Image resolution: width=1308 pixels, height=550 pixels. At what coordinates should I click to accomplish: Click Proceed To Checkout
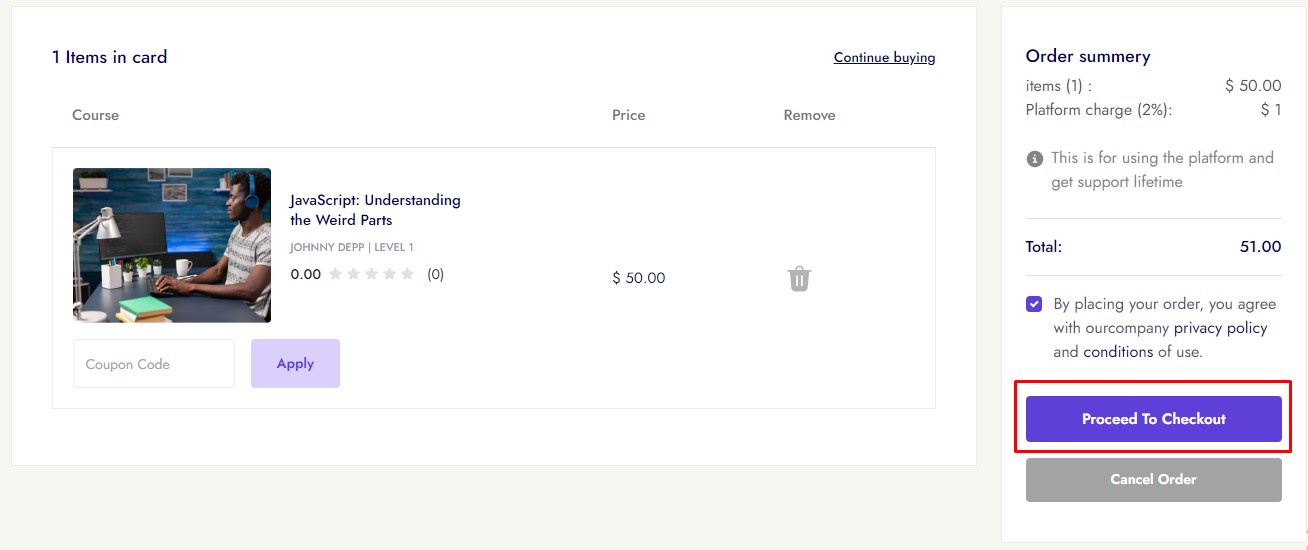1153,419
